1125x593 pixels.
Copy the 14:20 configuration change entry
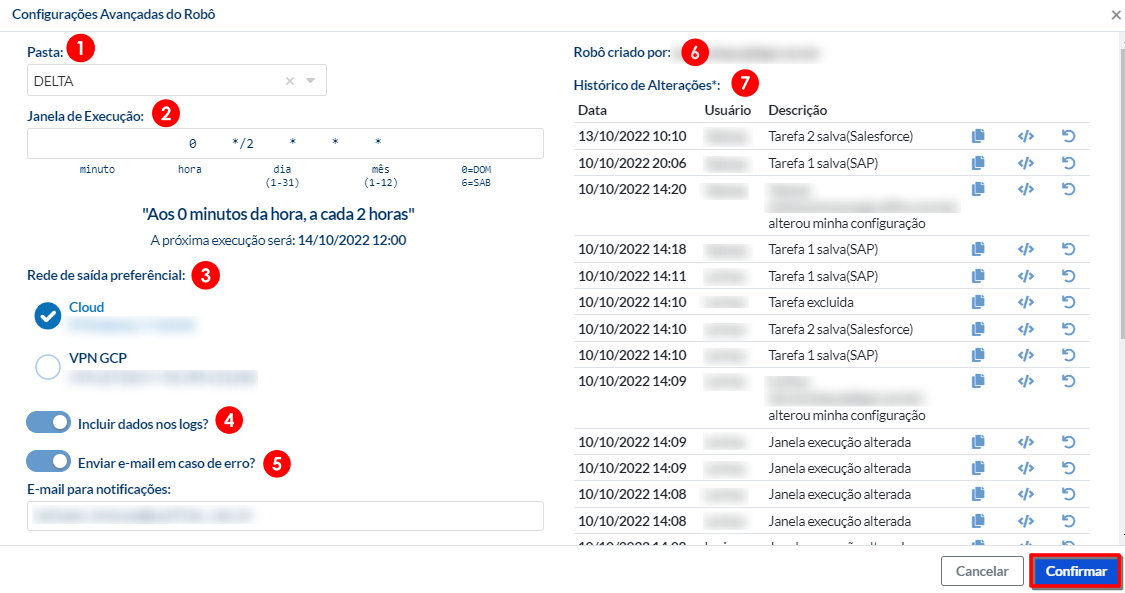pos(978,189)
